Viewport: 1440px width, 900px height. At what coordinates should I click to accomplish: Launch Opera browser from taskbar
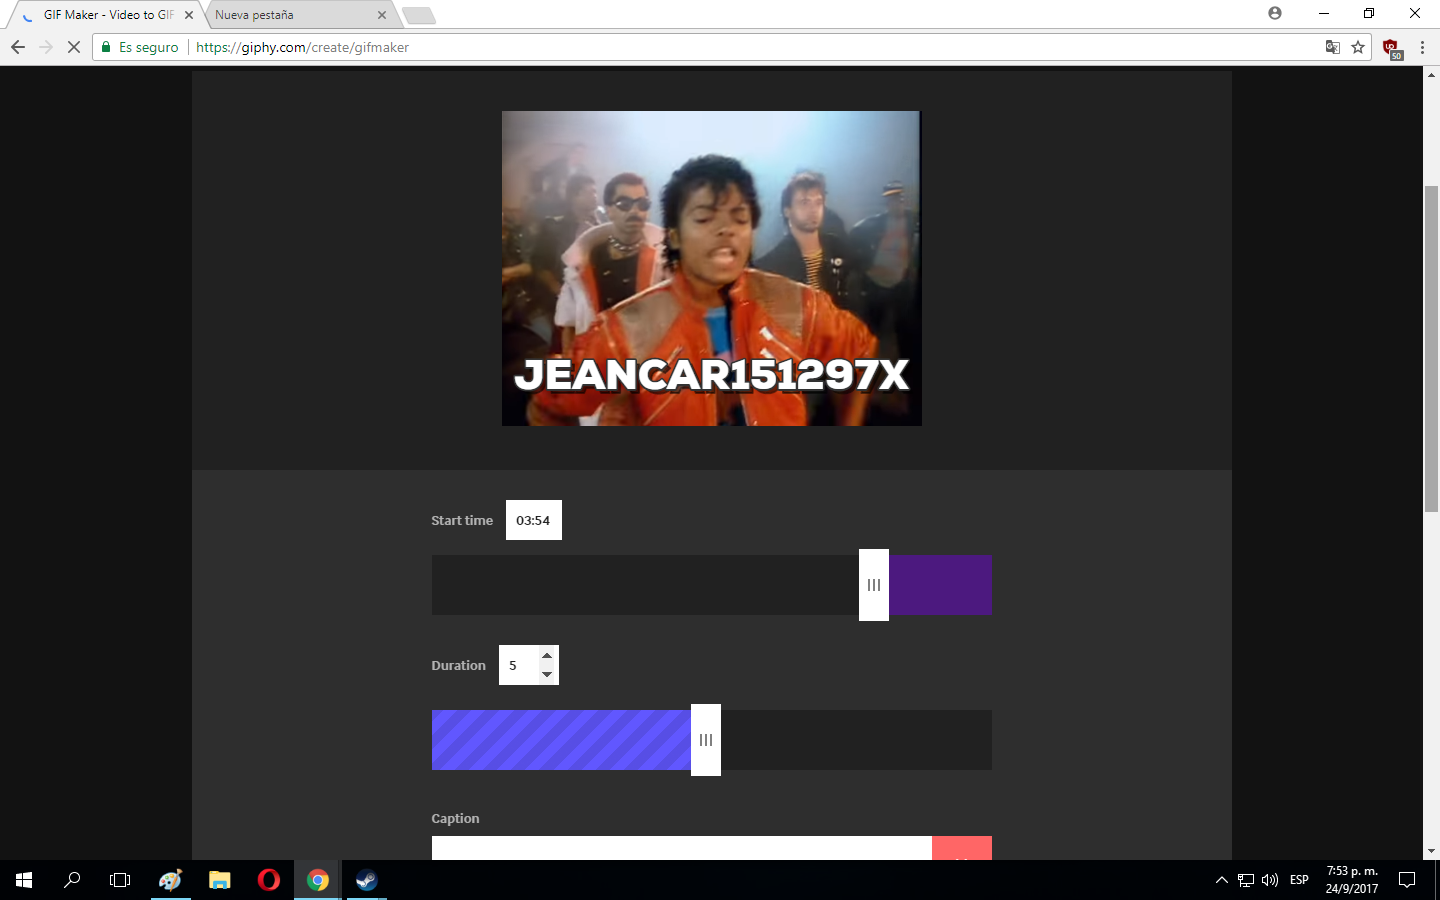pos(268,880)
